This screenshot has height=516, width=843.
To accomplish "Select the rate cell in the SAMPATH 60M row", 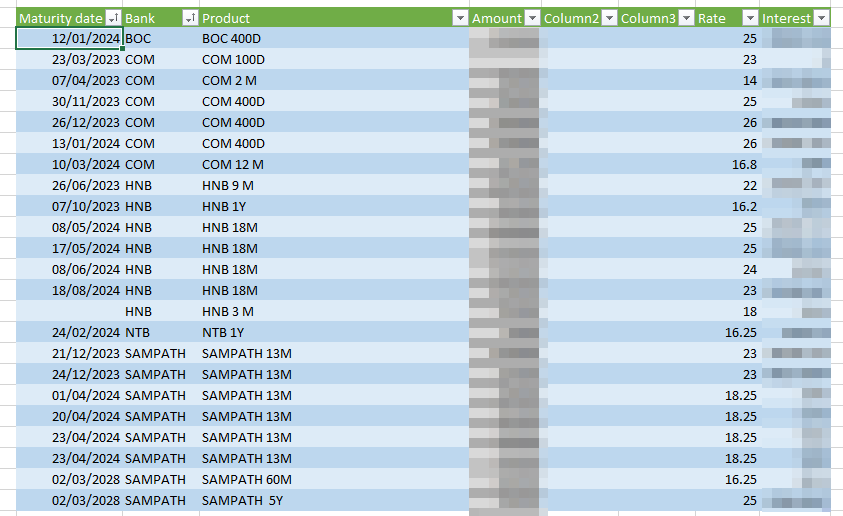I will pos(727,478).
